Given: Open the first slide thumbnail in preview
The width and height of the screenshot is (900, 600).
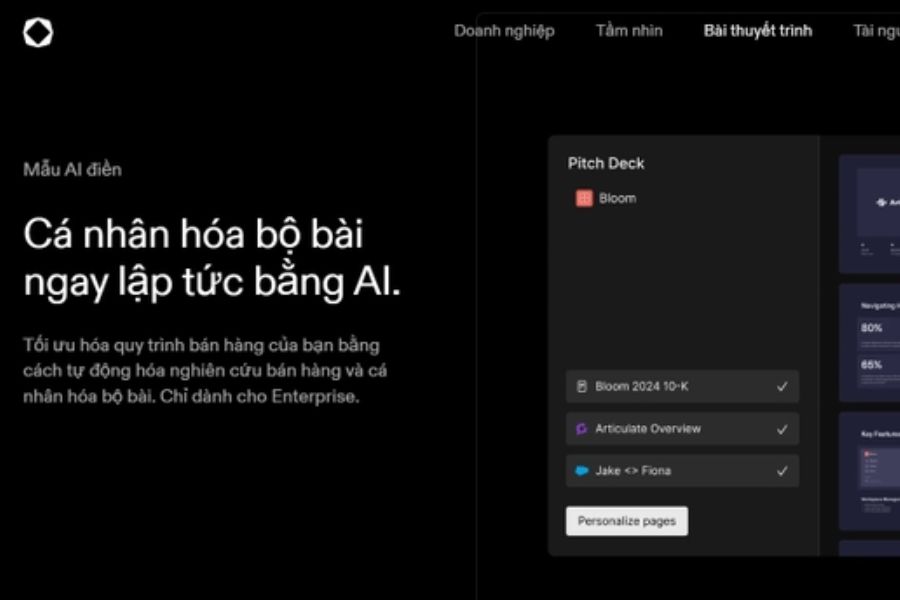Looking at the screenshot, I should (869, 213).
